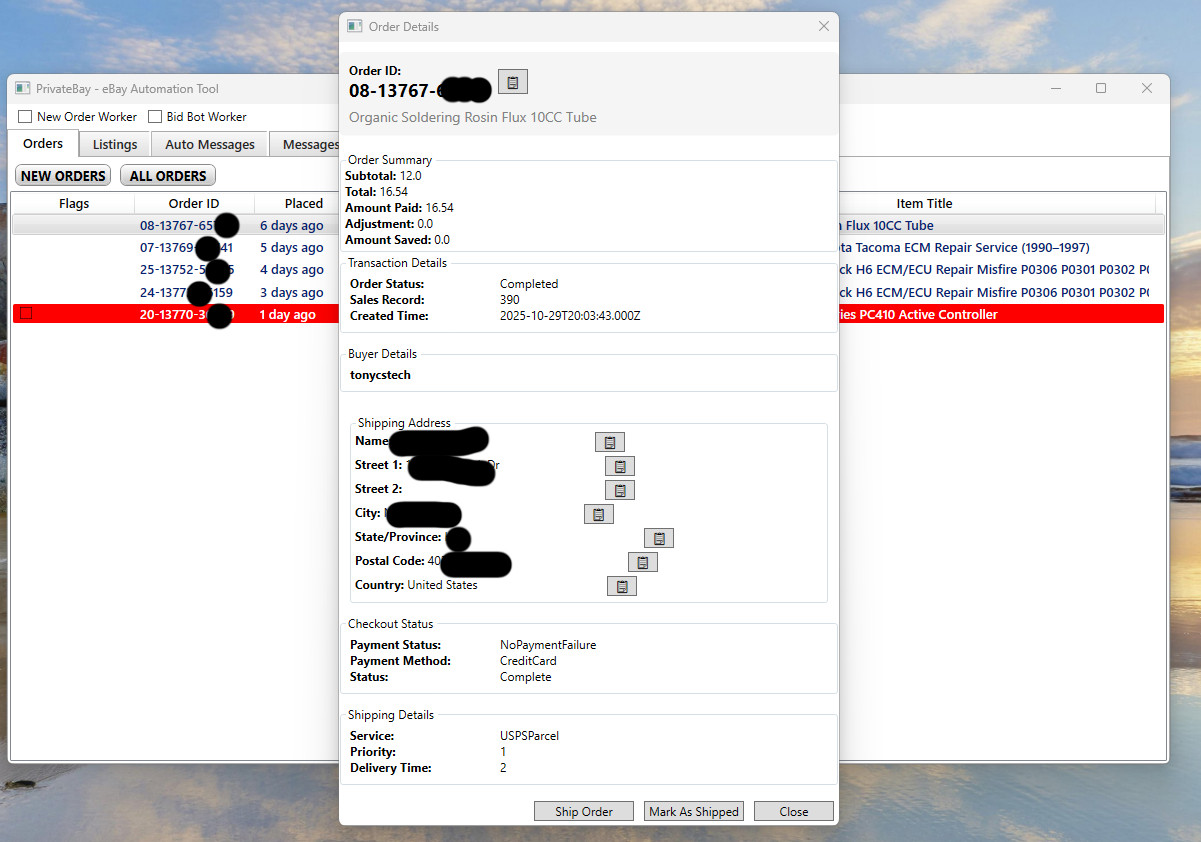Switch to the Listings tab
The image size is (1201, 842).
tap(115, 145)
